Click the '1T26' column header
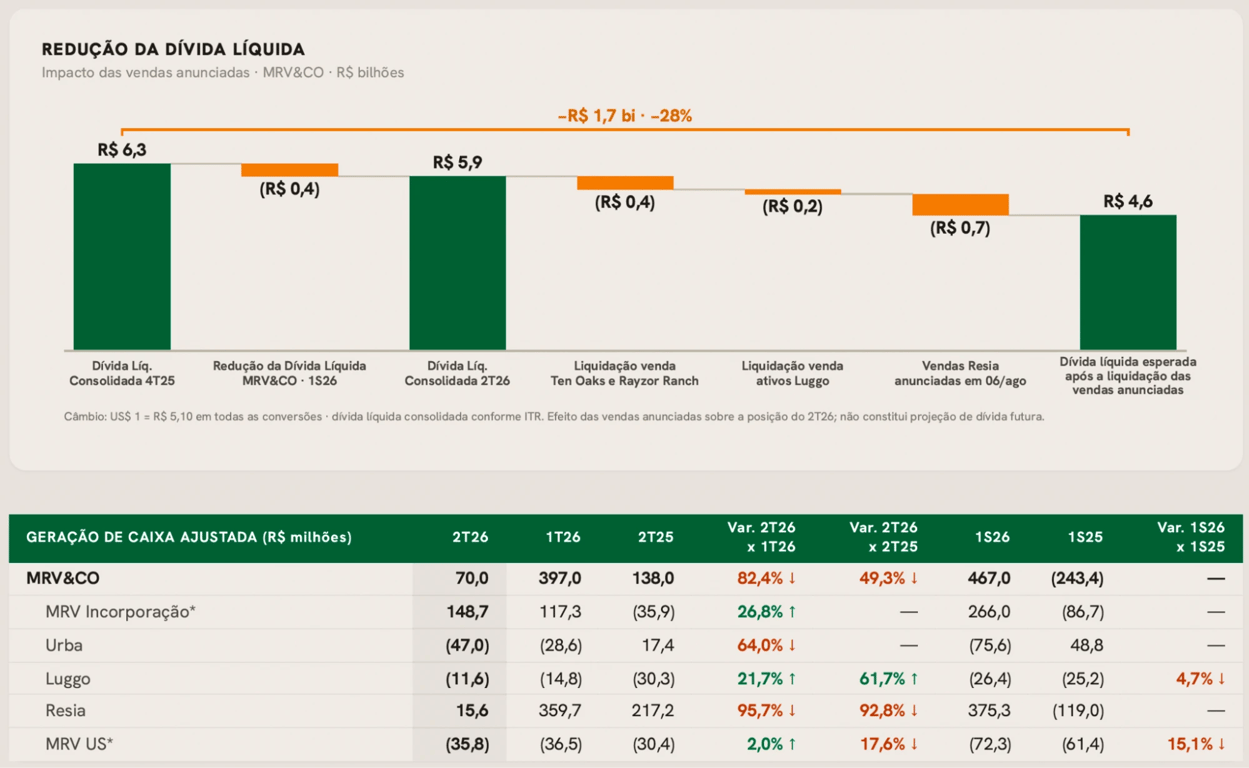The height and width of the screenshot is (768, 1249). click(x=563, y=538)
